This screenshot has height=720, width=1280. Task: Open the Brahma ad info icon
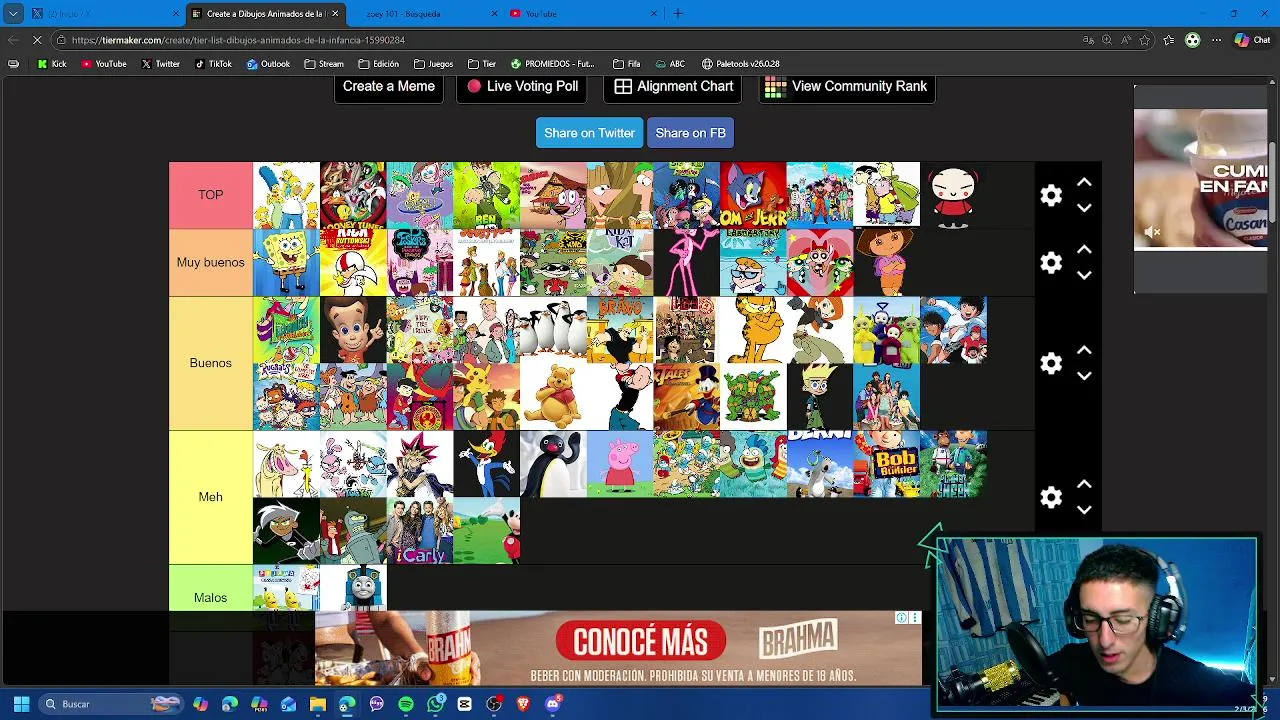(x=901, y=618)
